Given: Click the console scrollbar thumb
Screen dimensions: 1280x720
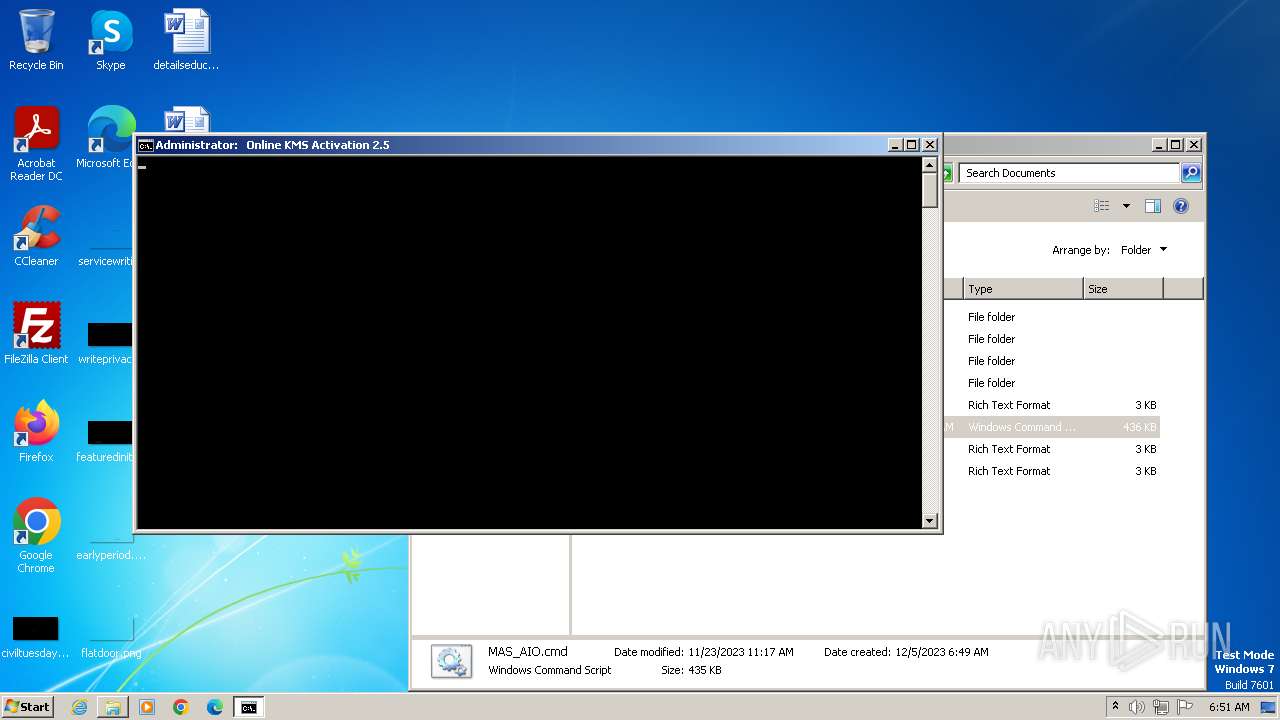Looking at the screenshot, I should point(929,190).
